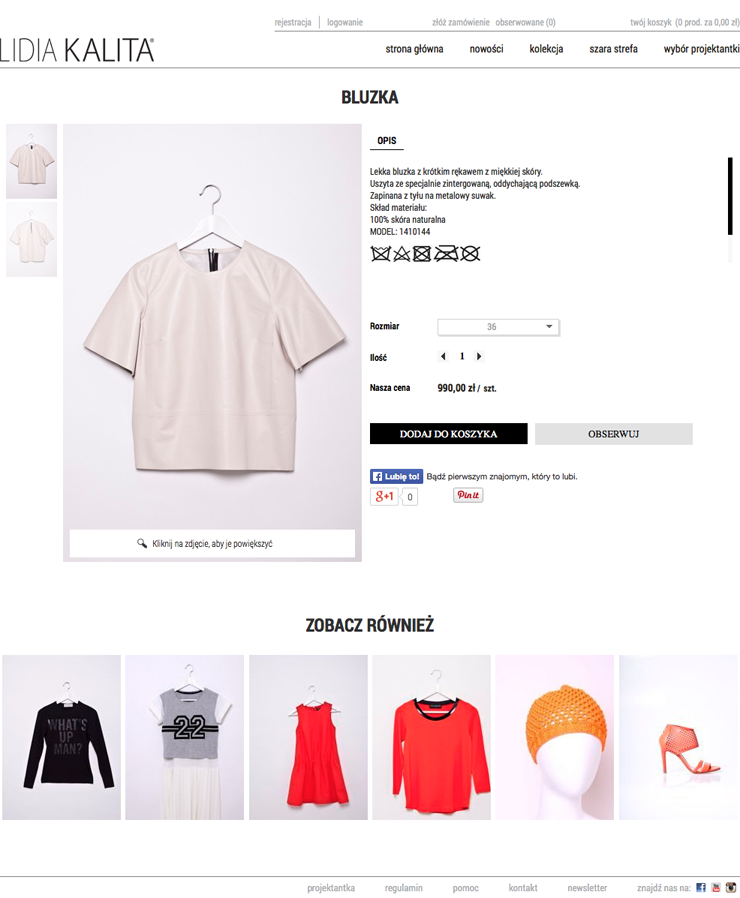Select the back-view blouse thumbnail
The height and width of the screenshot is (898, 740).
[32, 239]
